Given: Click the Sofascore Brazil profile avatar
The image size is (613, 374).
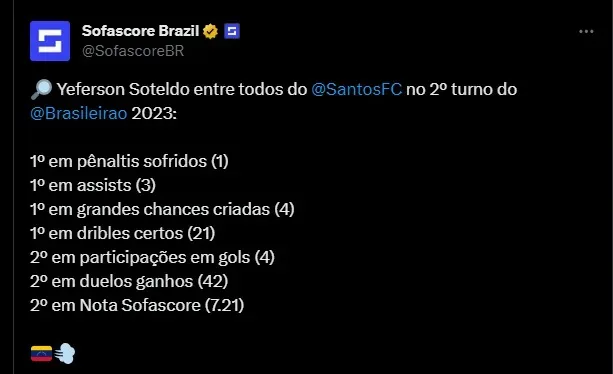Looking at the screenshot, I should (x=50, y=41).
